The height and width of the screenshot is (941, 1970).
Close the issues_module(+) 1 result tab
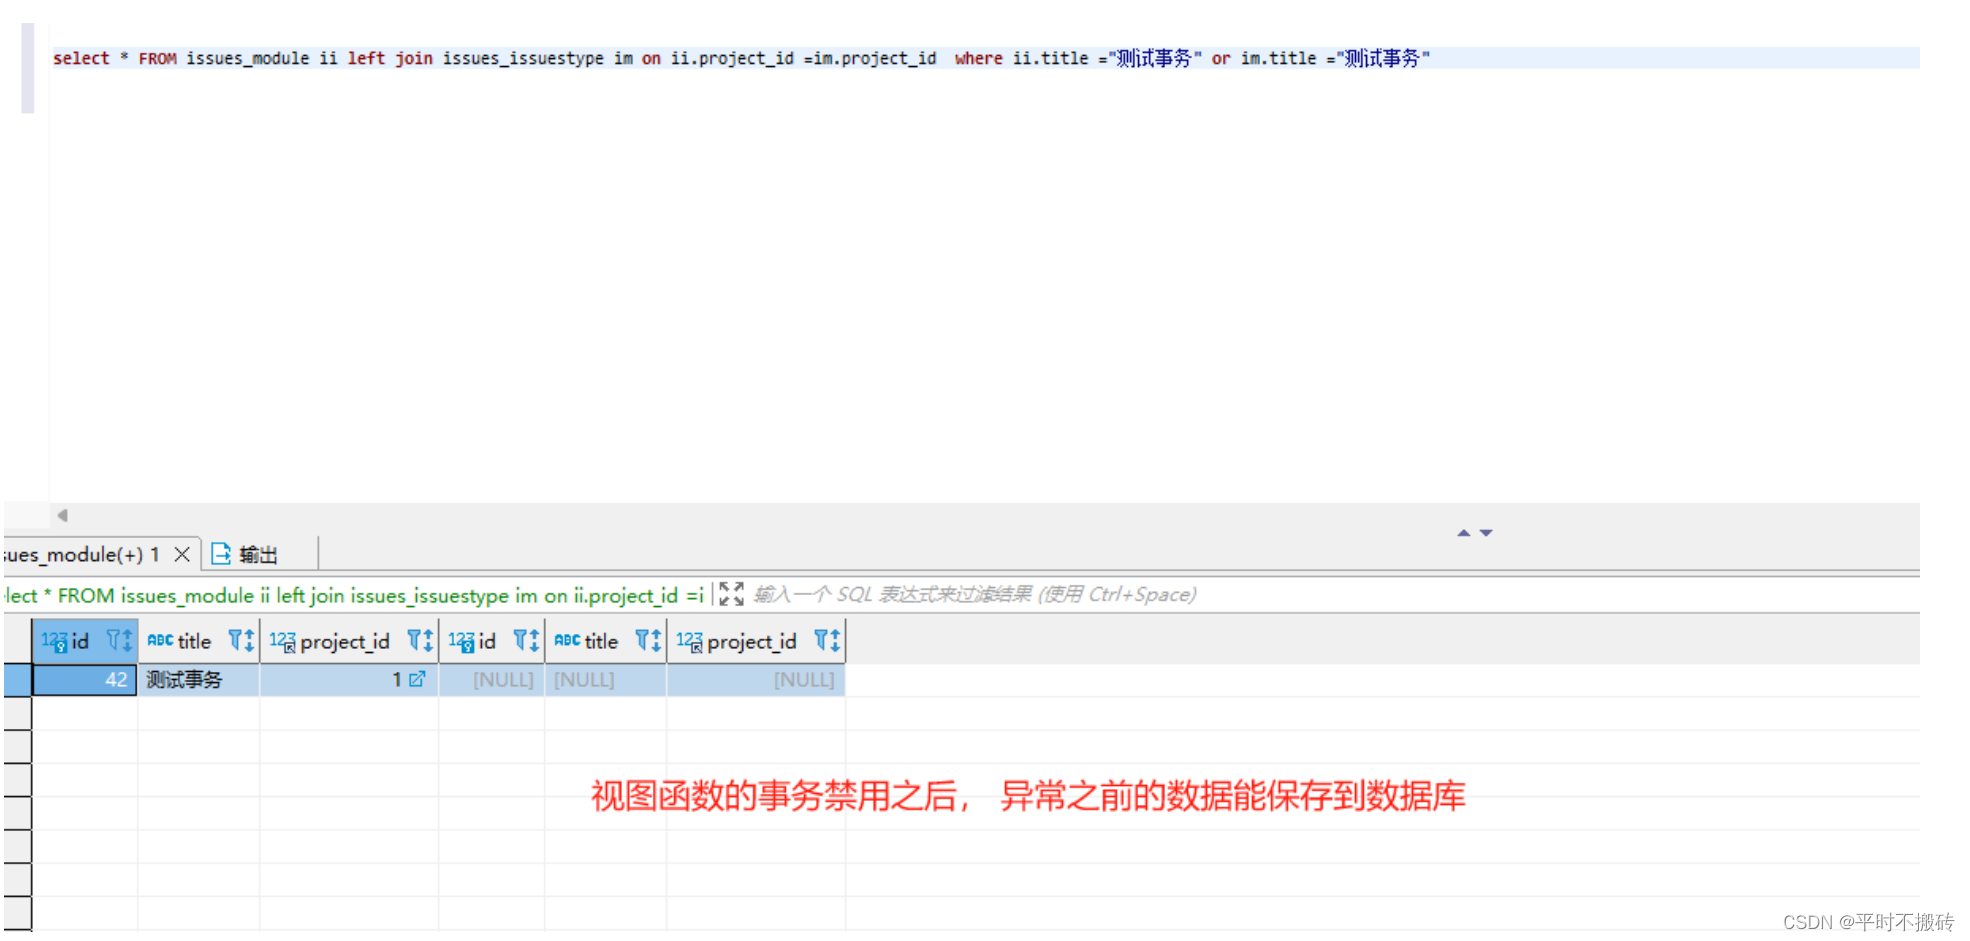(x=182, y=554)
